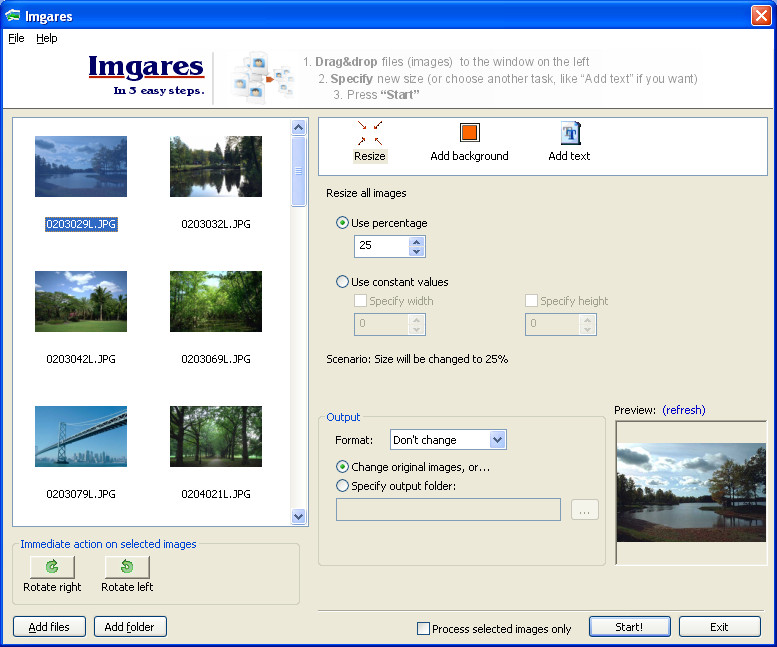
Task: Click up arrow of width spinner
Action: pyautogui.click(x=416, y=320)
